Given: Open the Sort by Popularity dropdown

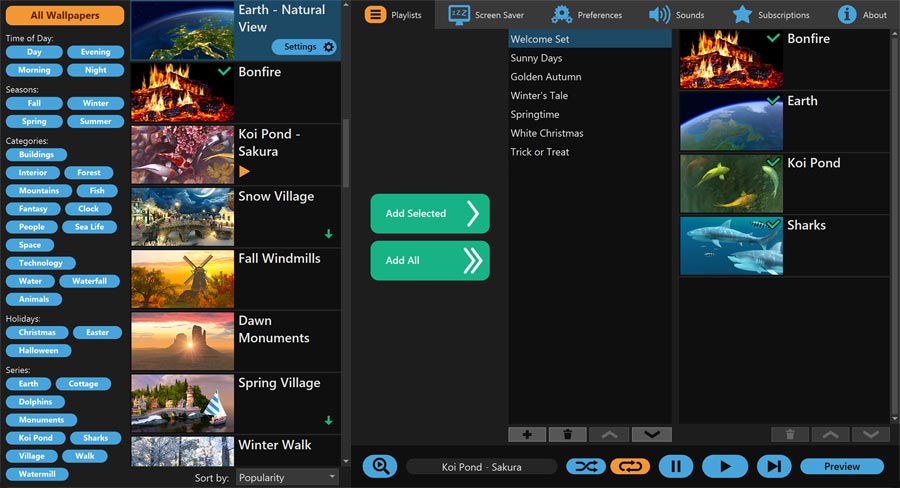Looking at the screenshot, I should tap(288, 478).
